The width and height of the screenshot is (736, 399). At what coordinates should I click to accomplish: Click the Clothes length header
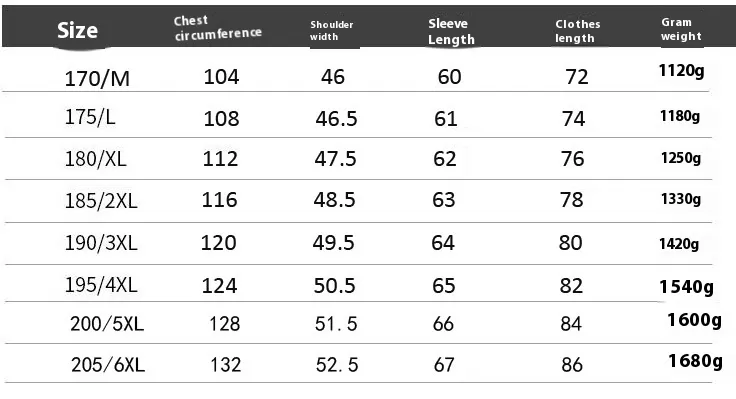pos(577,31)
